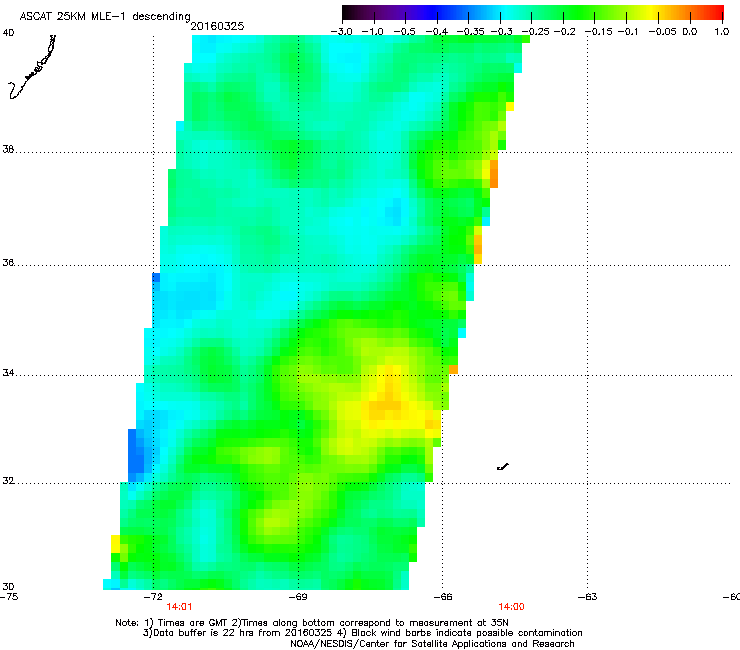Click the colorbar label -0.15
This screenshot has height=650, width=740.
pyautogui.click(x=598, y=32)
